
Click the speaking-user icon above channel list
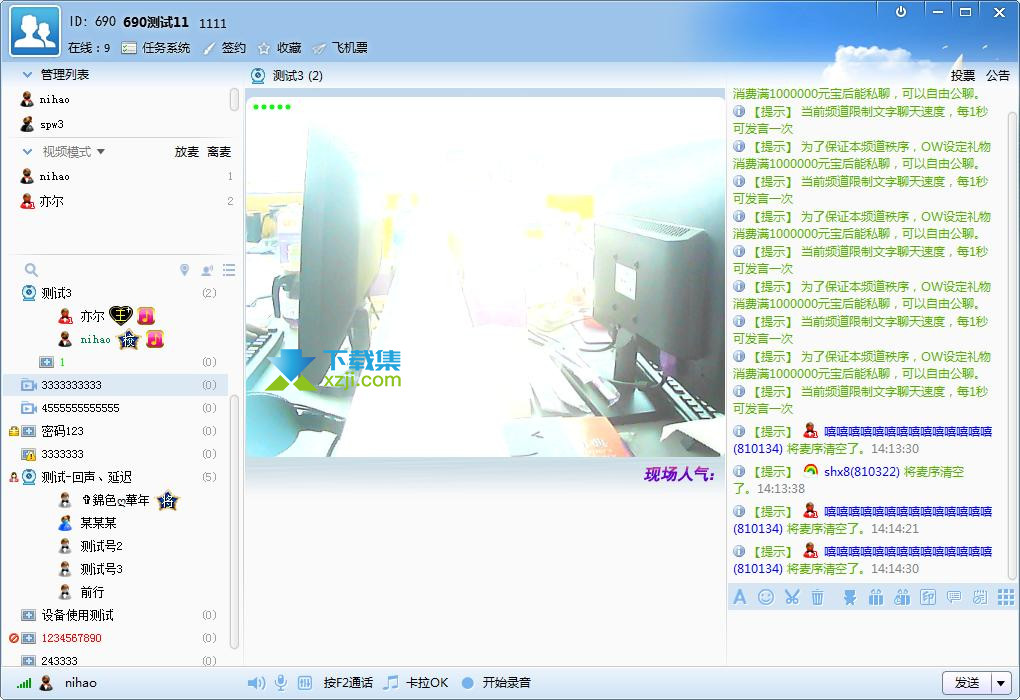coord(208,270)
